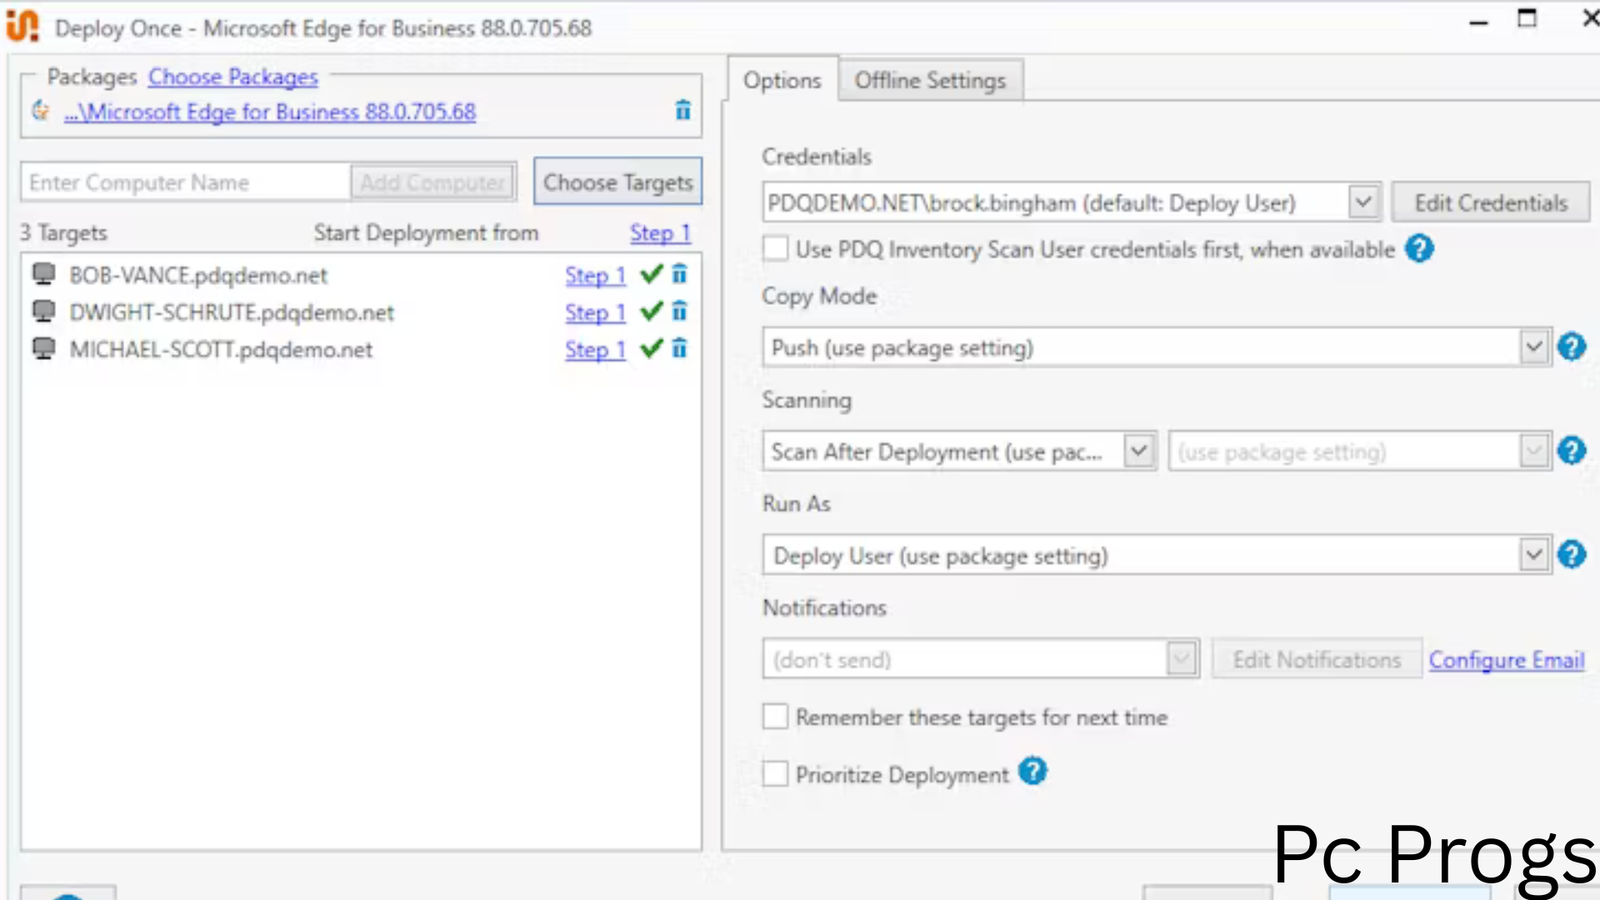Check Remember these targets for next time
This screenshot has width=1600, height=900.
775,716
